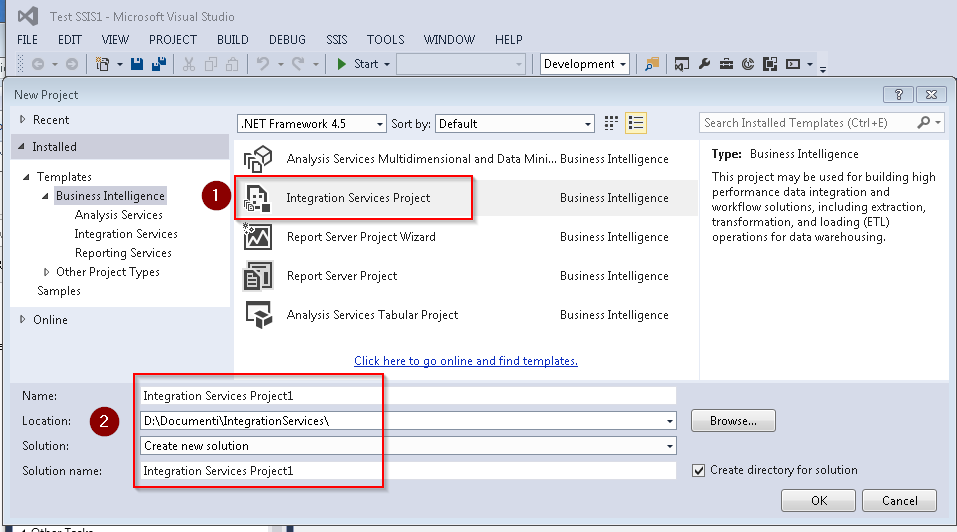The image size is (957, 532).
Task: Click the New Project dialog help button
Action: pos(898,95)
